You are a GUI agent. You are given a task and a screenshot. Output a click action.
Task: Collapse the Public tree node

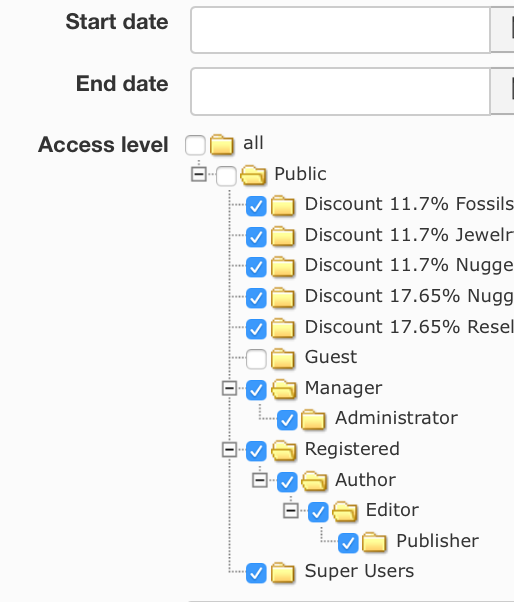199,174
